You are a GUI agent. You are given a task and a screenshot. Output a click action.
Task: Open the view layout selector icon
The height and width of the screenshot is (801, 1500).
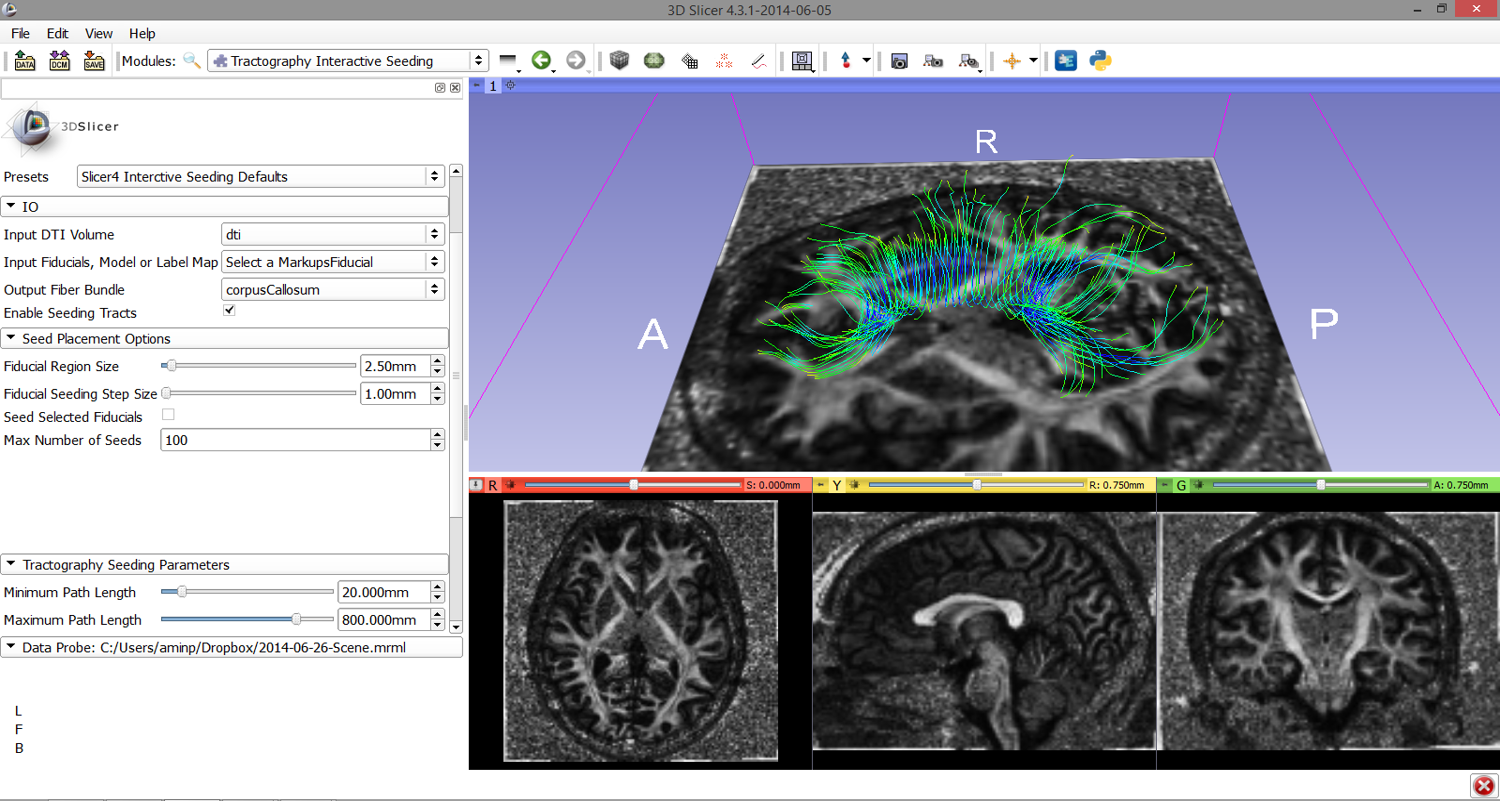[x=801, y=61]
